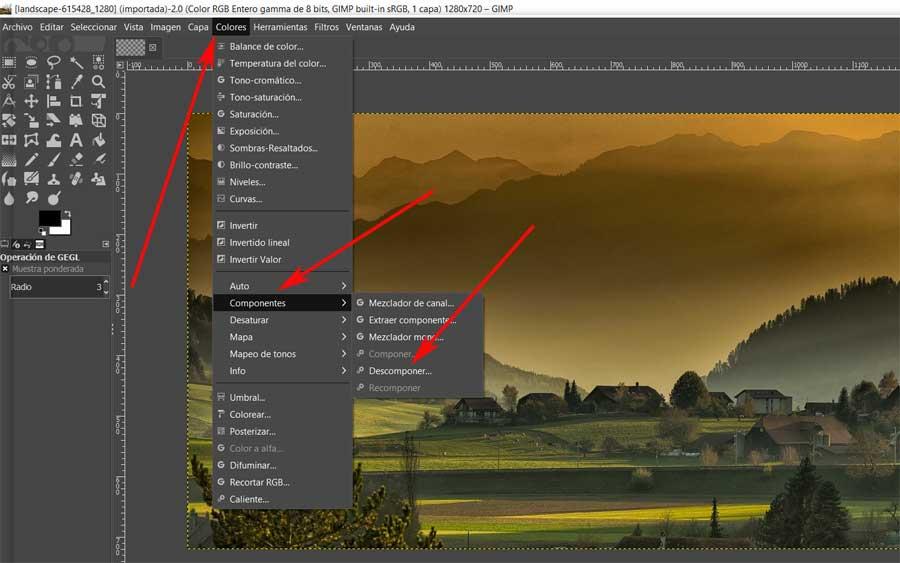Select the Paths tool
Screen dimensions: 900x563
[53, 81]
